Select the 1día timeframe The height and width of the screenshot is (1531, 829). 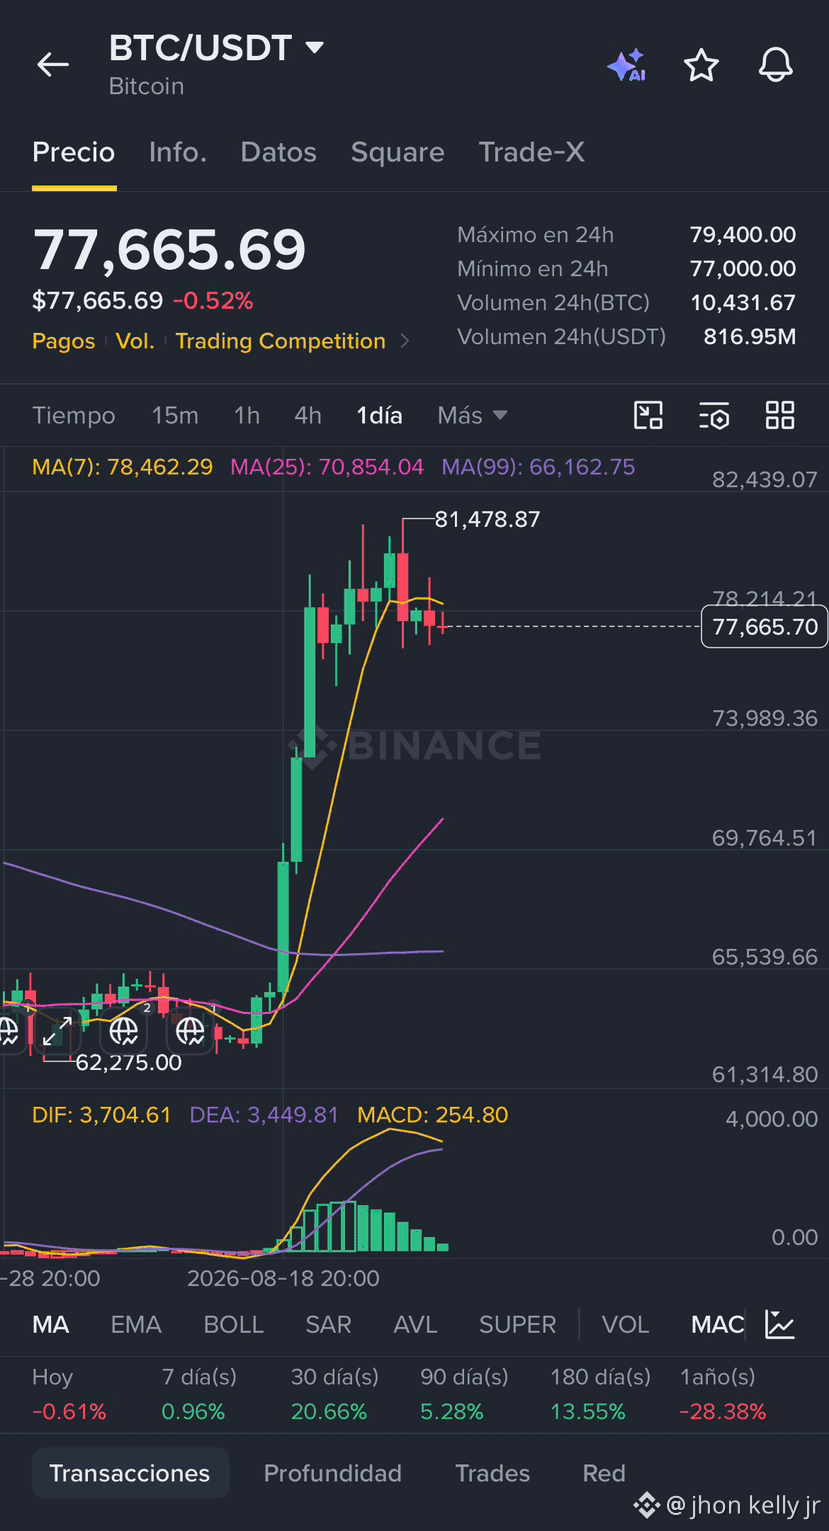pos(379,415)
